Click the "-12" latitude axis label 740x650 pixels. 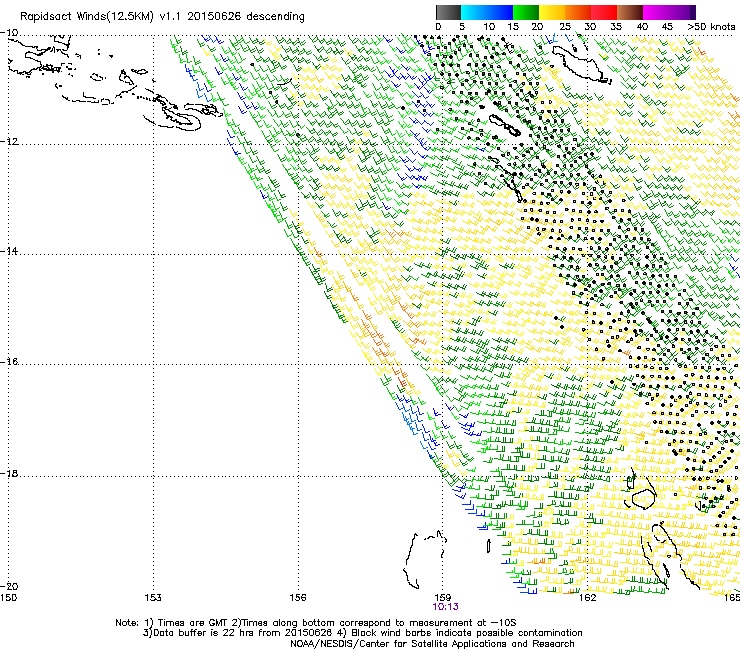coord(9,142)
